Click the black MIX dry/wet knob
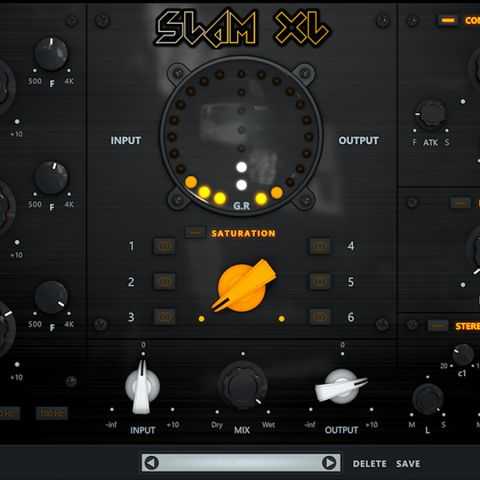This screenshot has height=480, width=480. coord(243,386)
